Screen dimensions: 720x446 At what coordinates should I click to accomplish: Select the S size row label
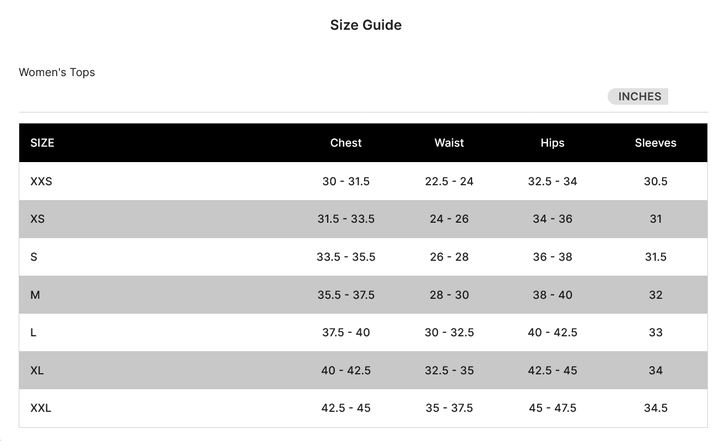[x=34, y=257]
